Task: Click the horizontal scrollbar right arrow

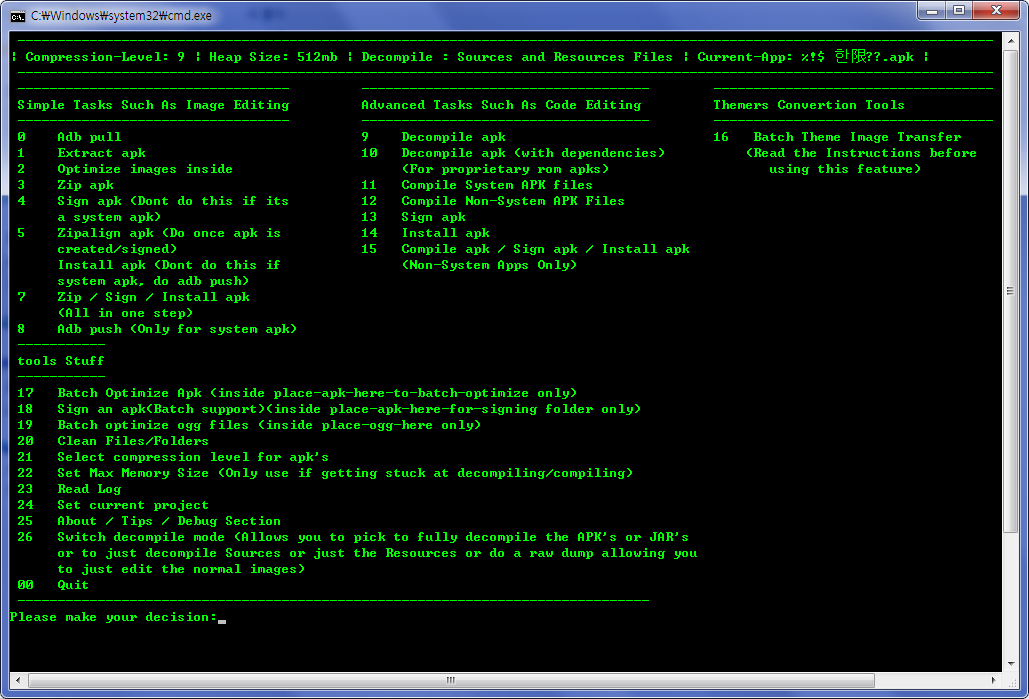Action: pos(994,681)
